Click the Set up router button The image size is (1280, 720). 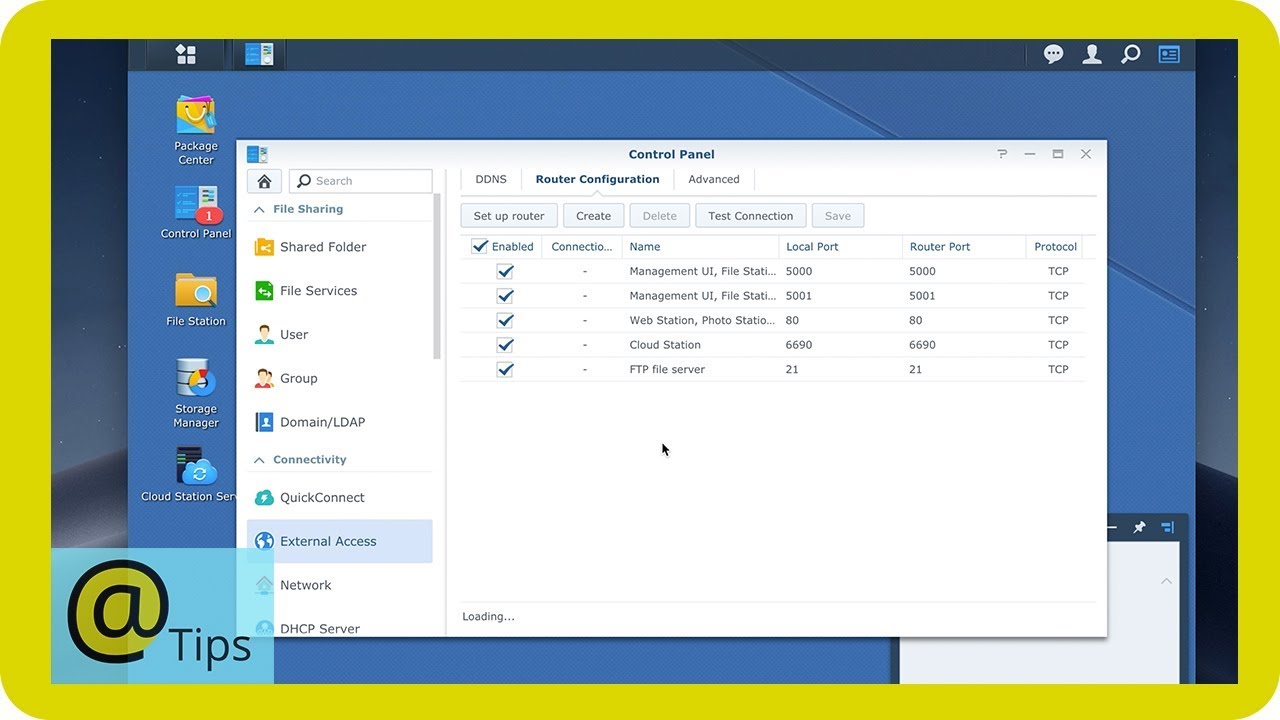[509, 216]
